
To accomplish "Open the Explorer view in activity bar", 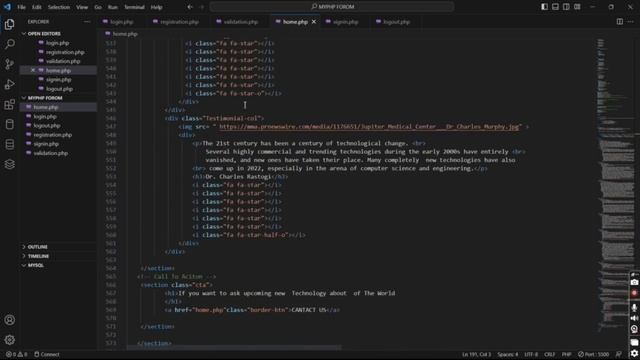I will 9,24.
